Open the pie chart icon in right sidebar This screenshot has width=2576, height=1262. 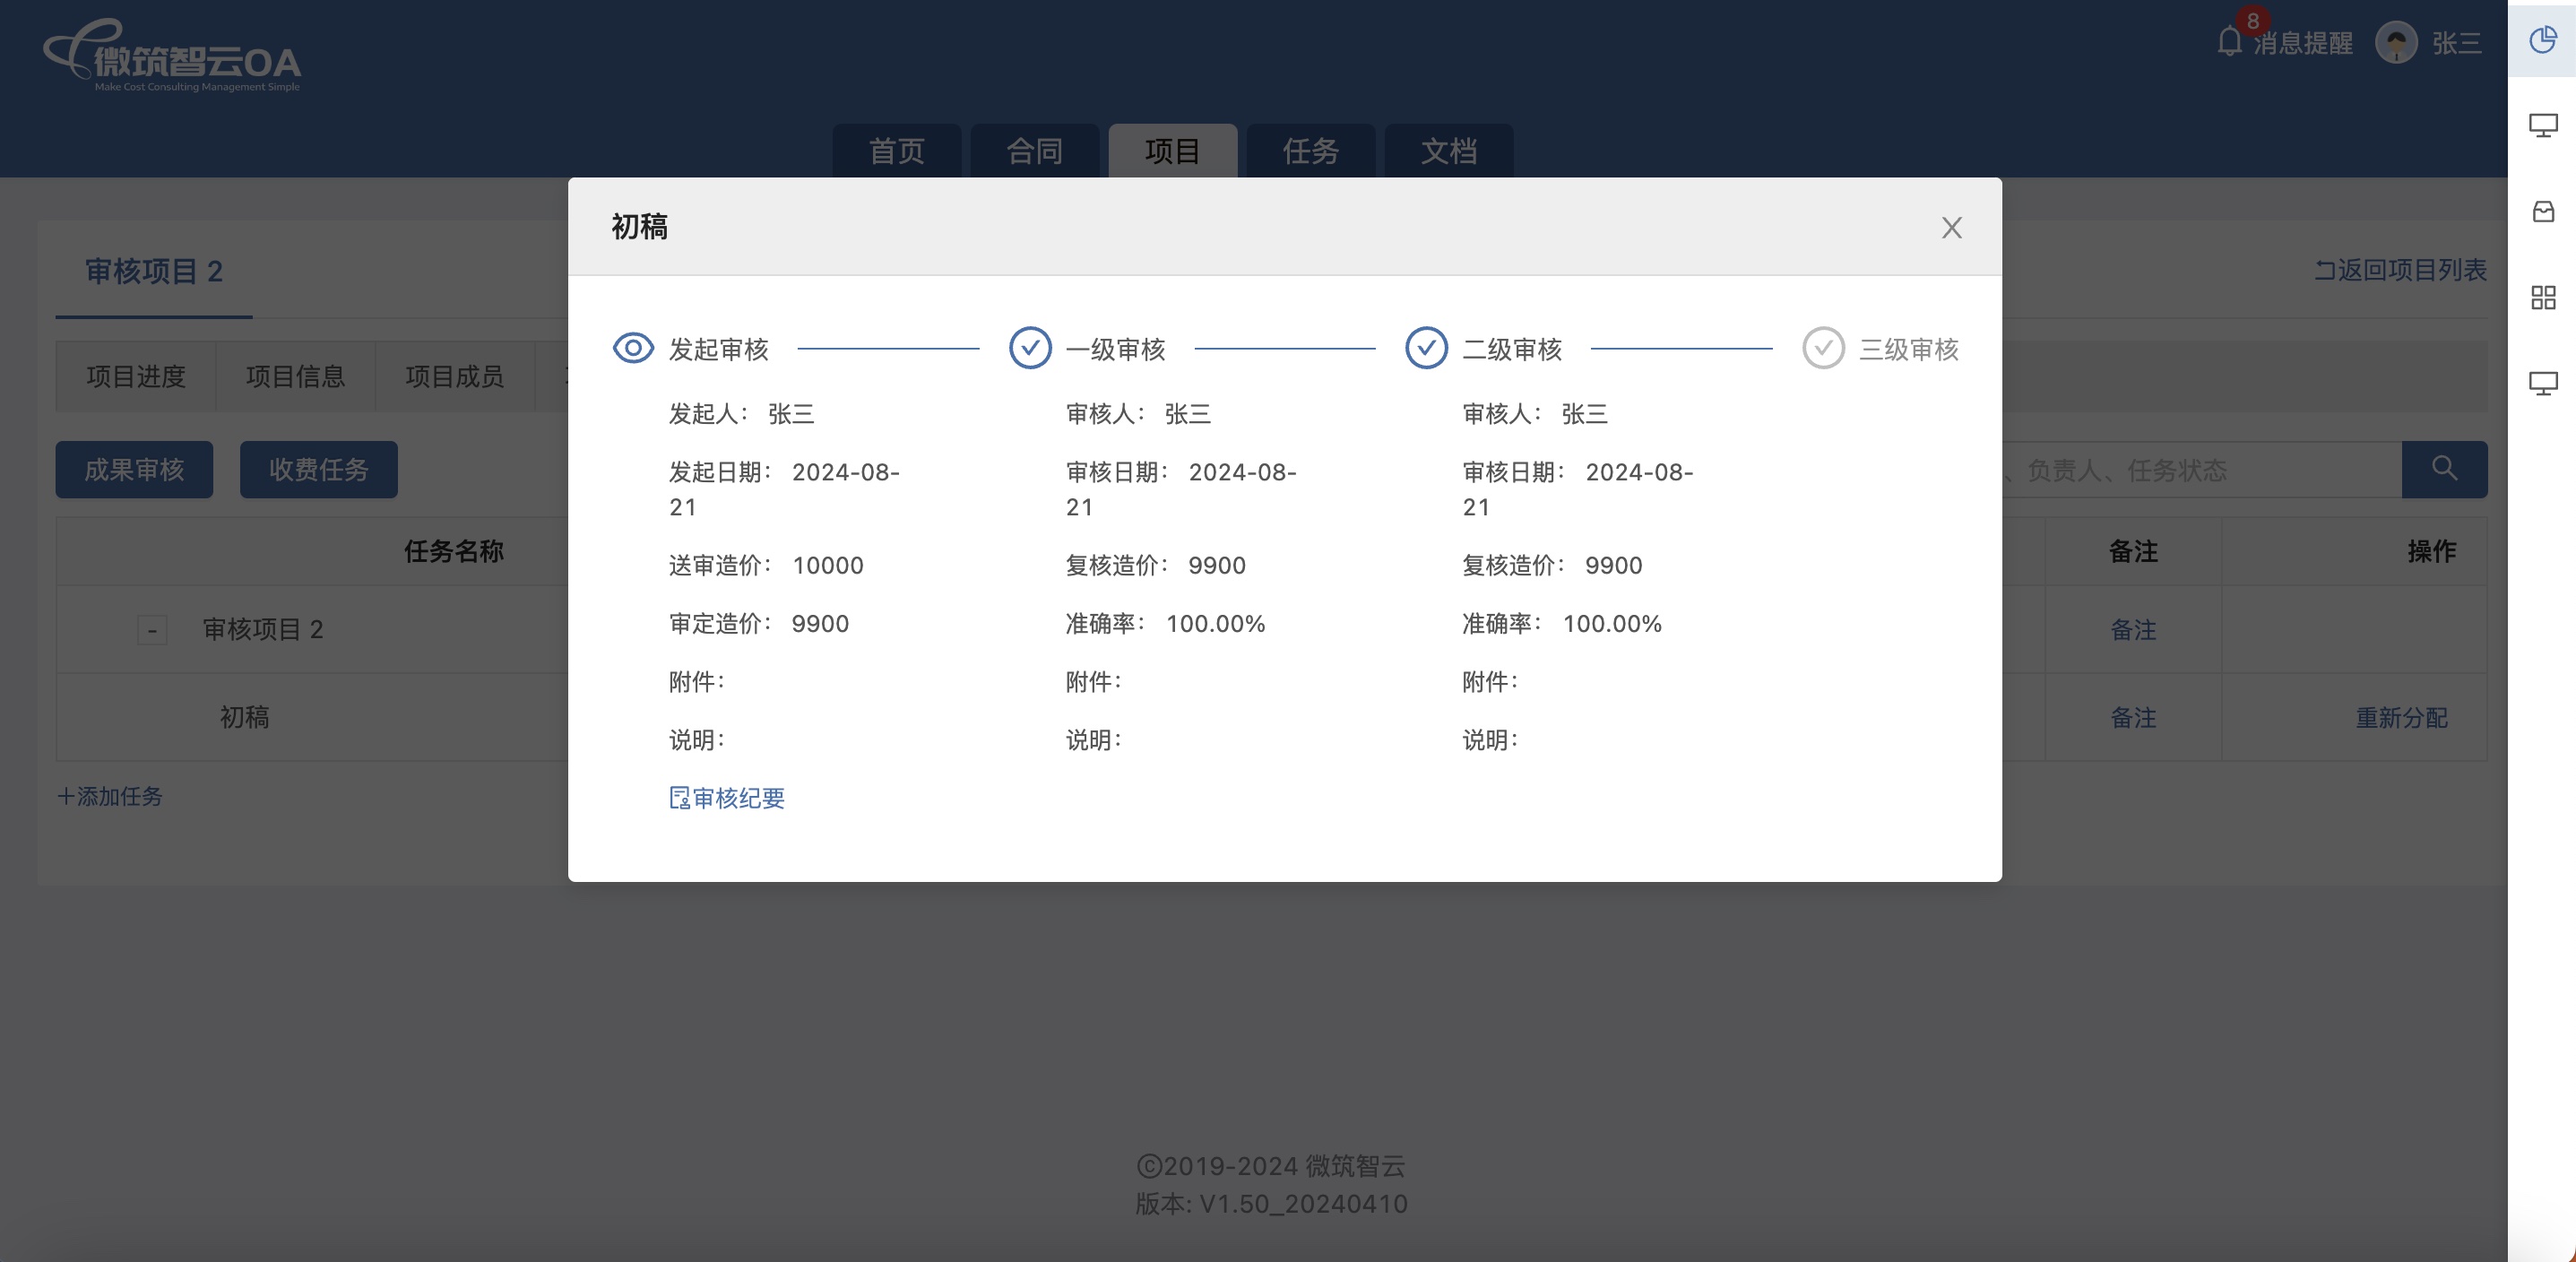coord(2543,40)
